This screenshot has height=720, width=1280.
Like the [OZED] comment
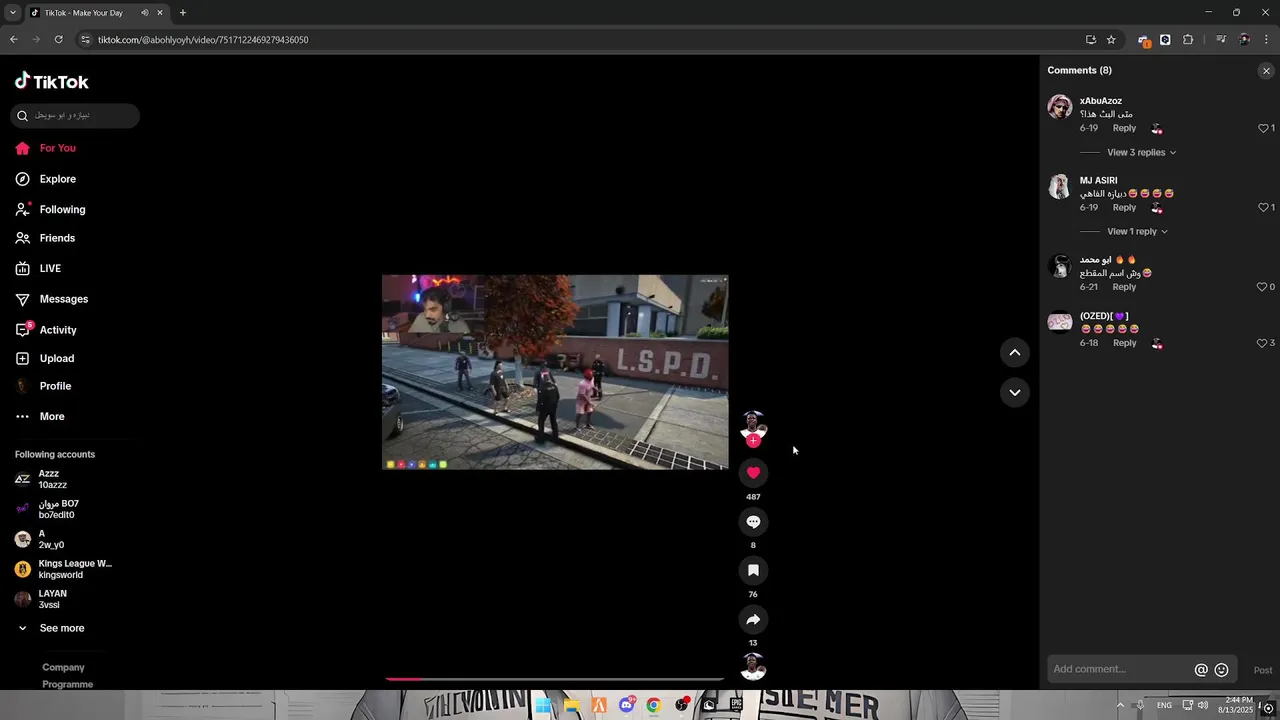point(1263,343)
